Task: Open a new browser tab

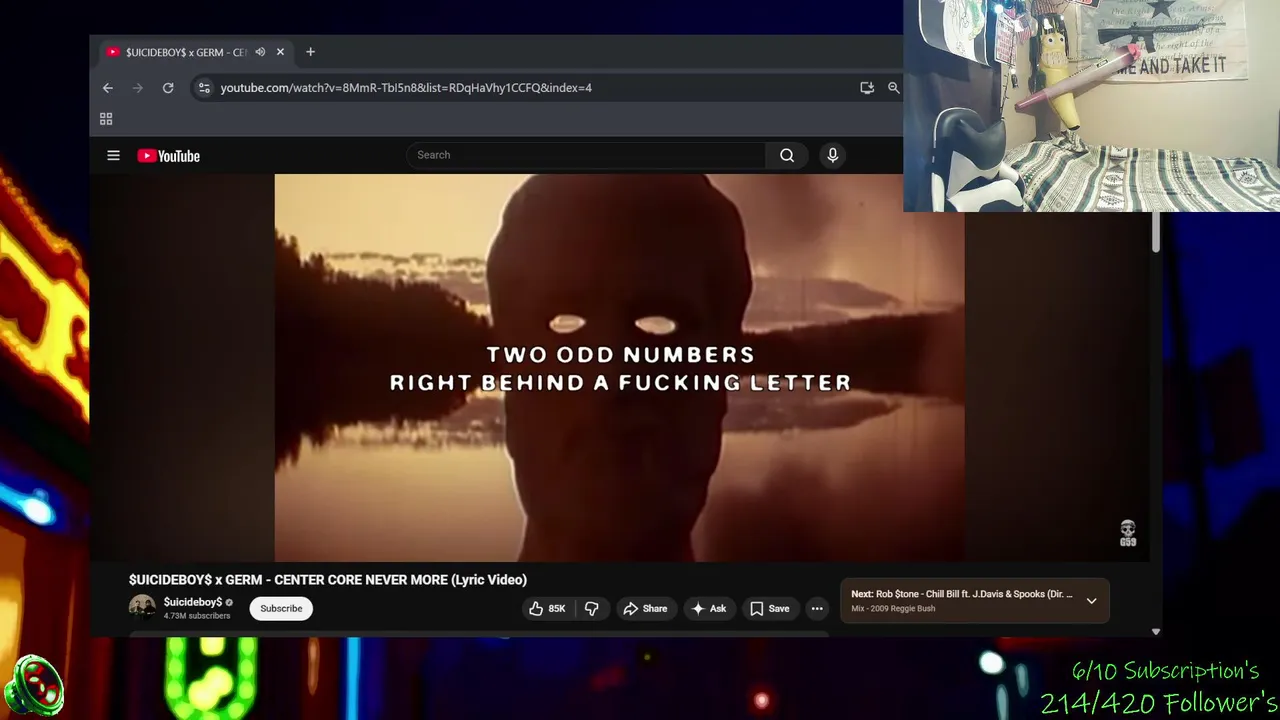Action: tap(310, 52)
